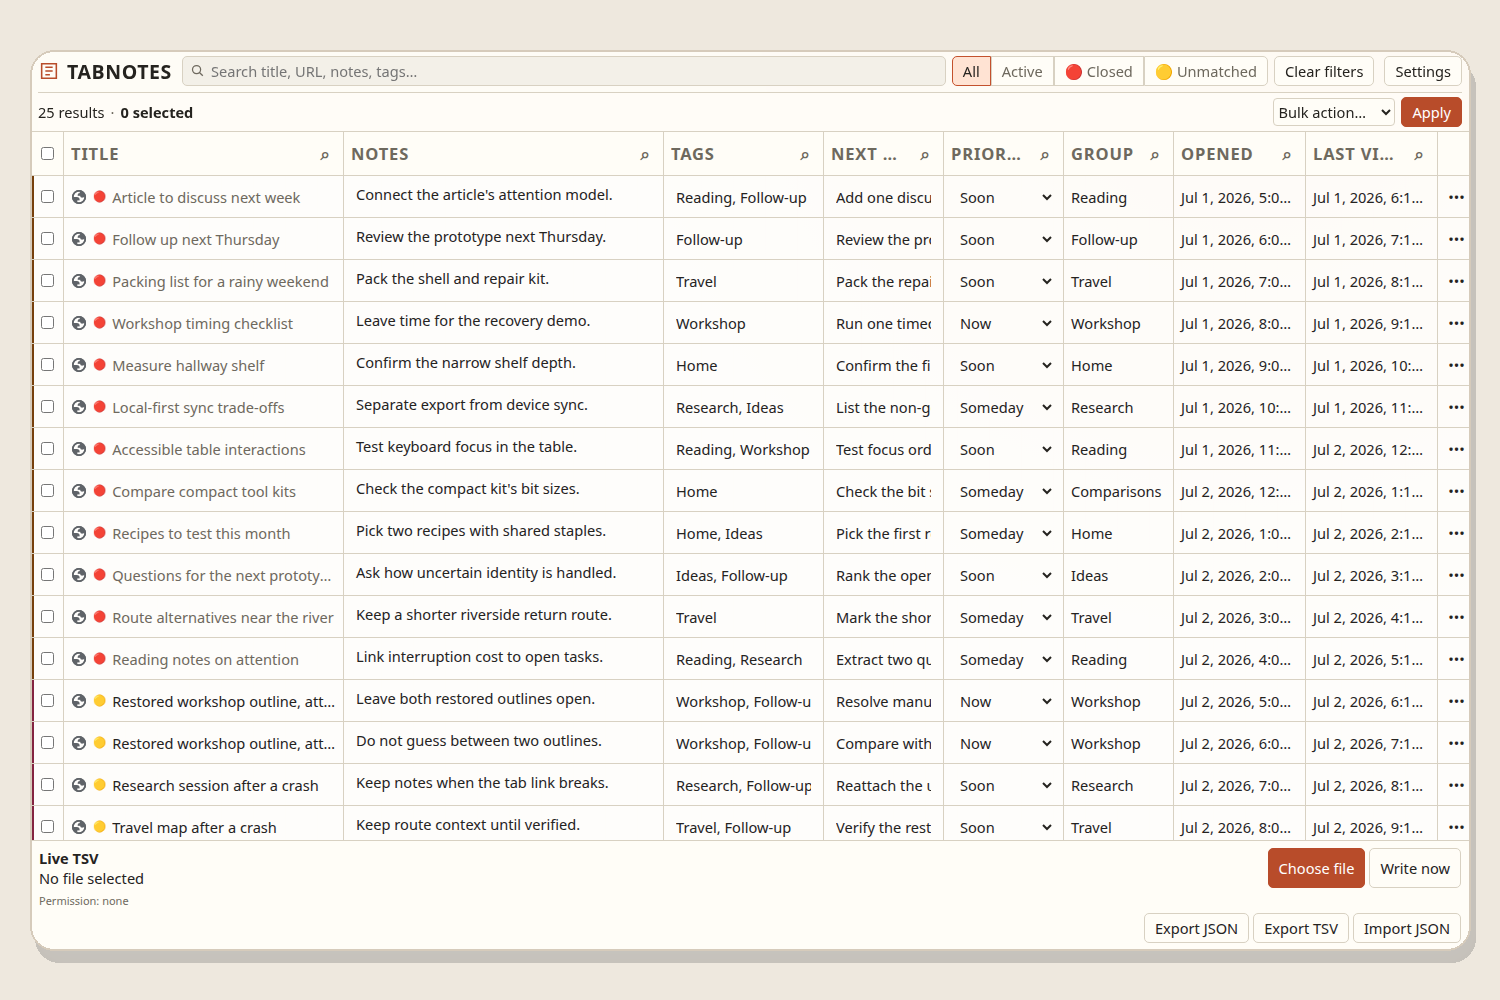This screenshot has width=1500, height=1000.
Task: Open more actions for Article to discuss next week
Action: pyautogui.click(x=1456, y=197)
